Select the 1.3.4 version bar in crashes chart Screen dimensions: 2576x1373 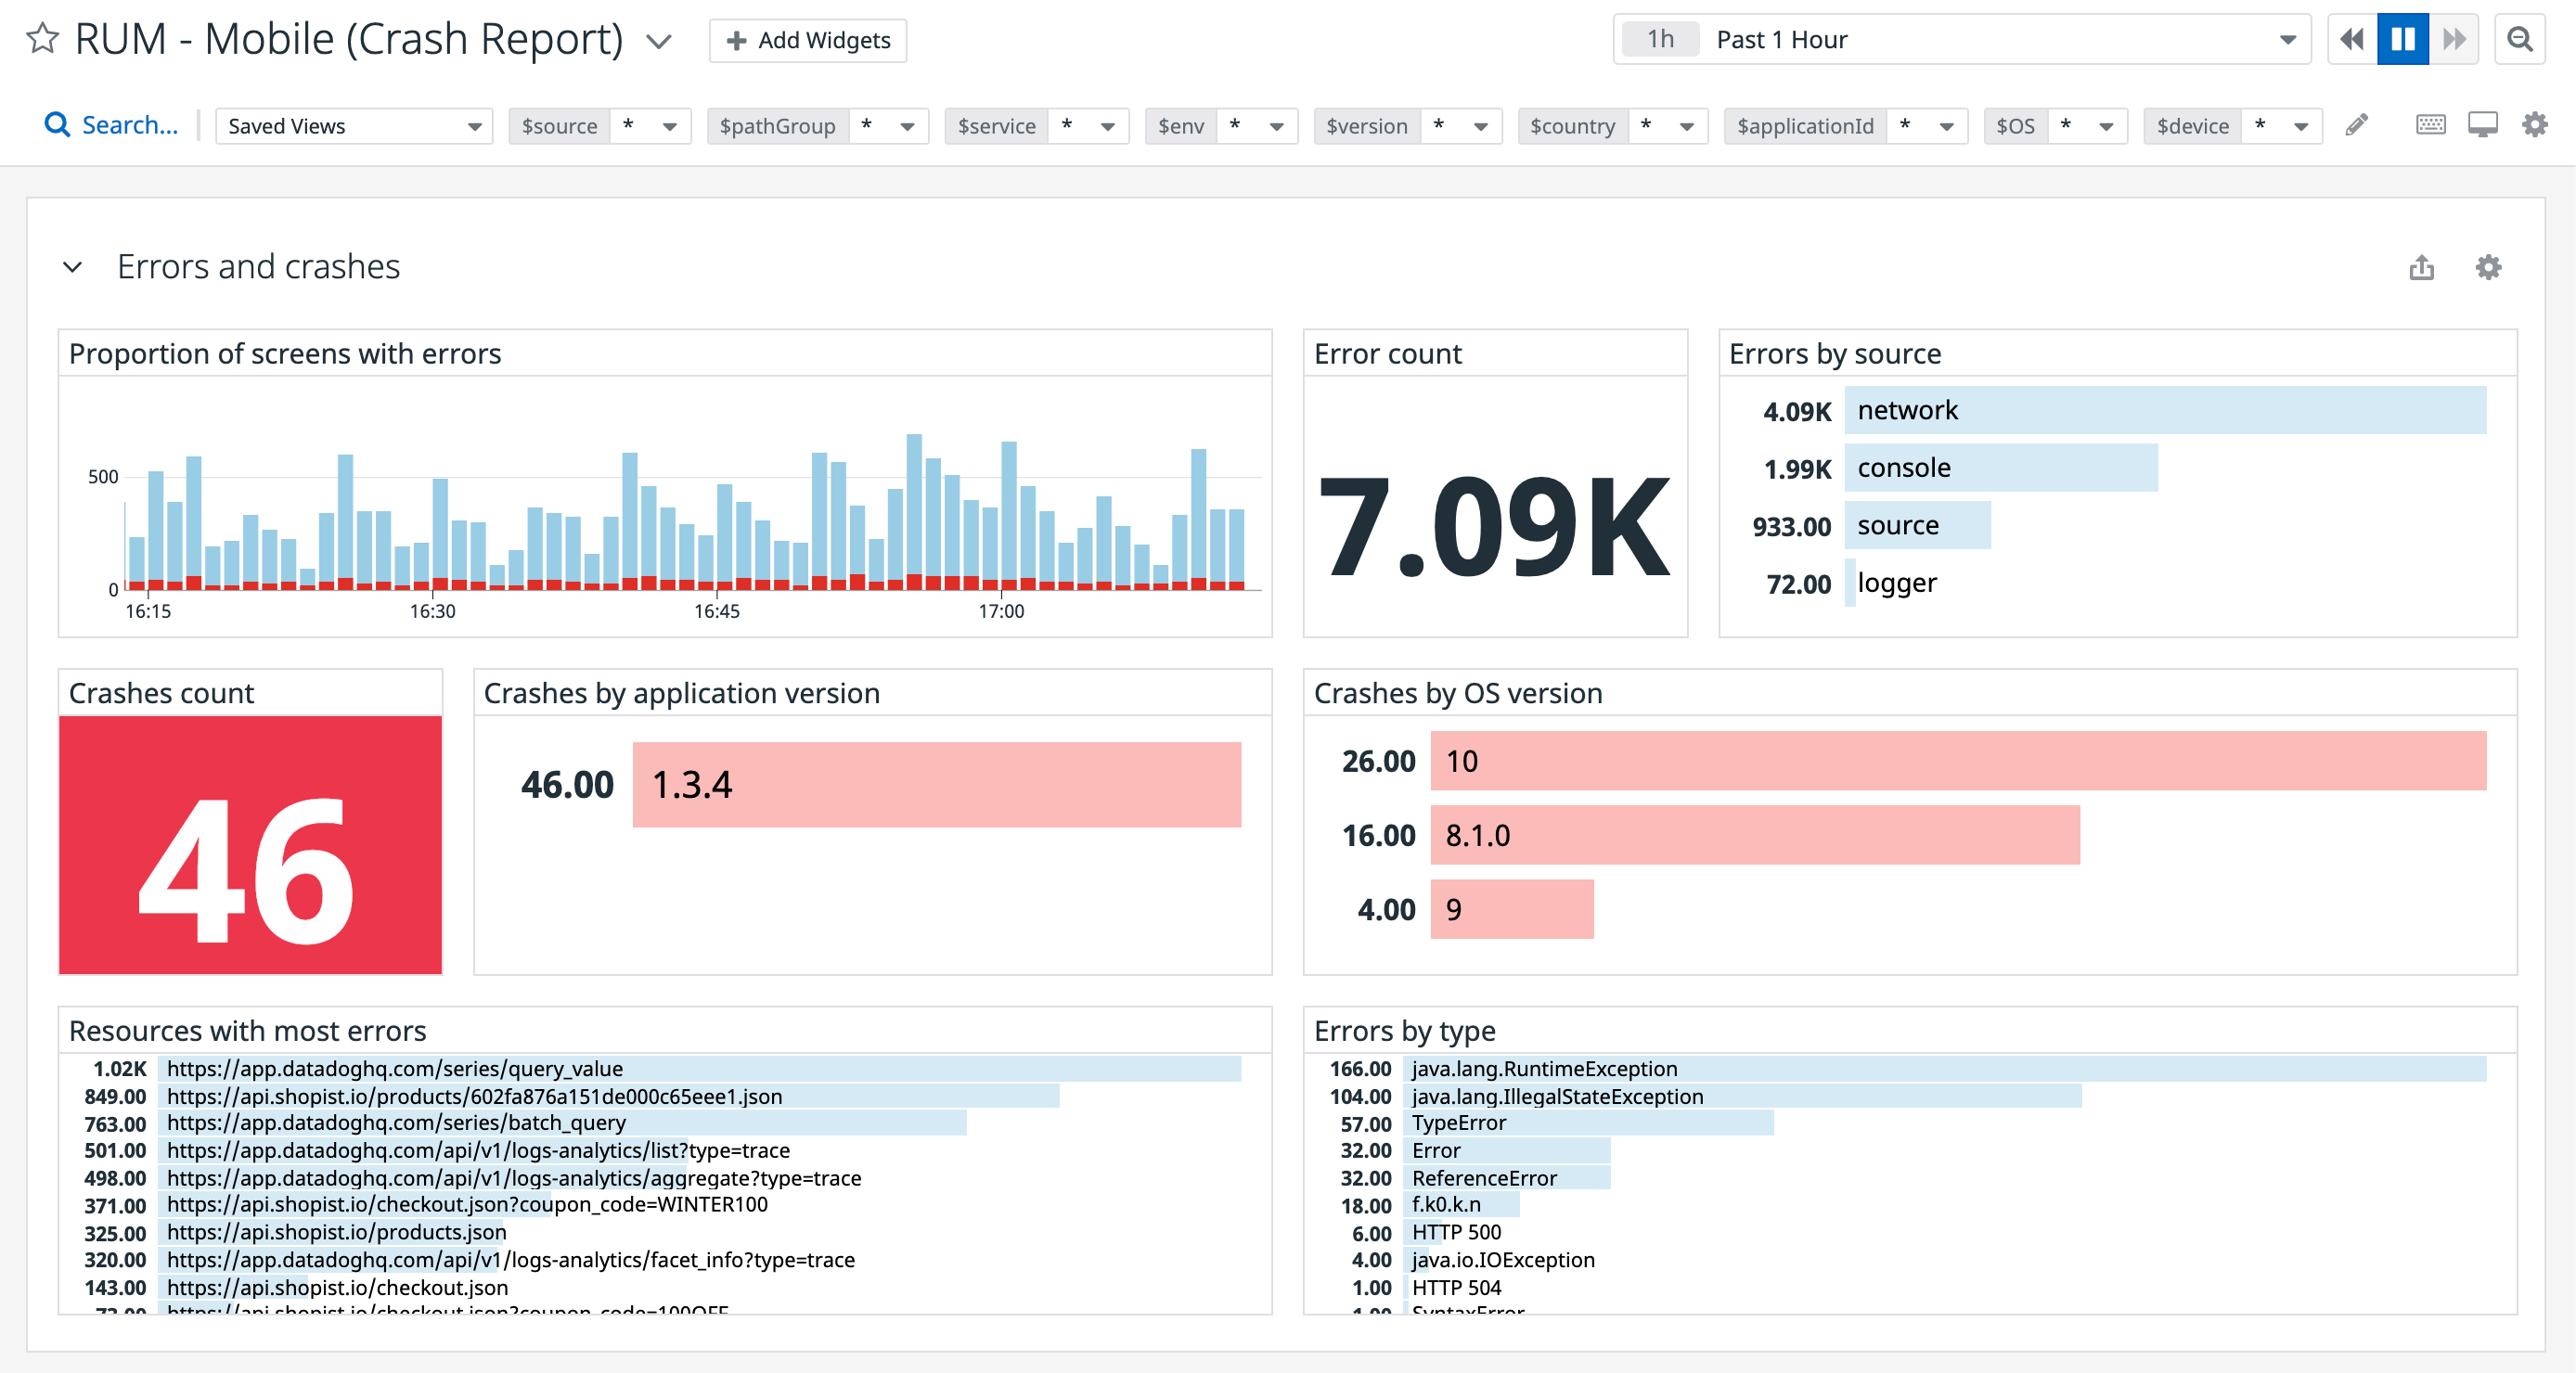pos(935,785)
